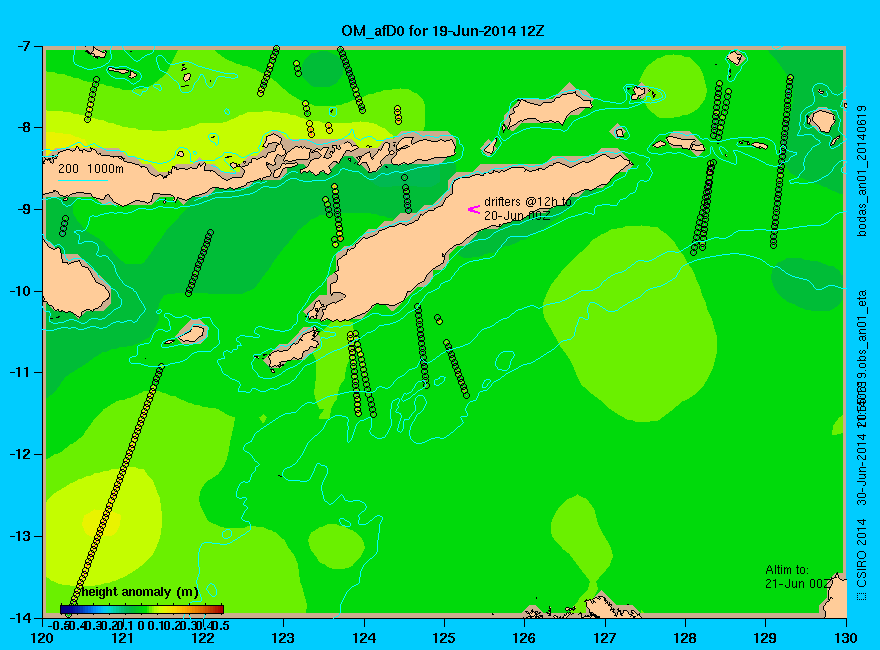This screenshot has width=880, height=650.
Task: Click the 'CSIRO 2014' copyright text
Action: click(x=862, y=560)
